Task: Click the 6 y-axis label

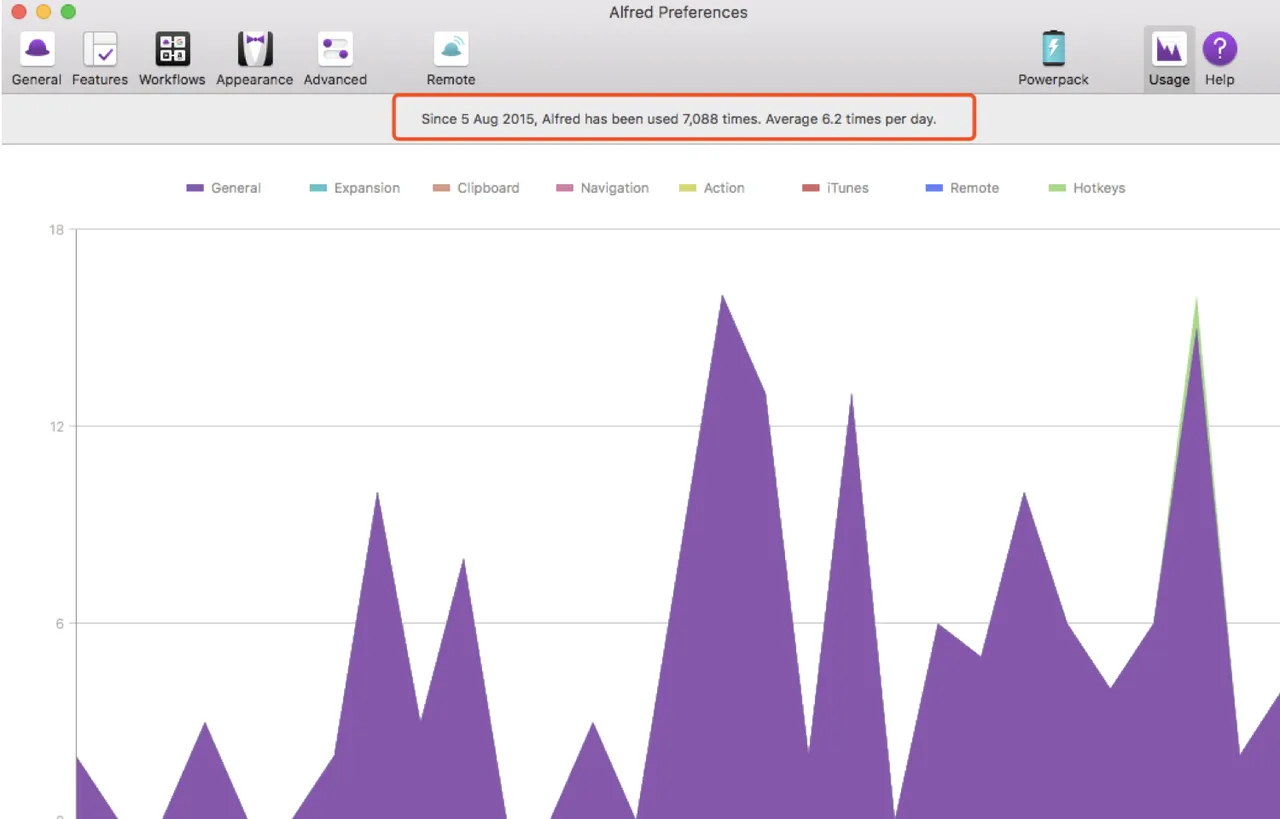Action: click(59, 623)
